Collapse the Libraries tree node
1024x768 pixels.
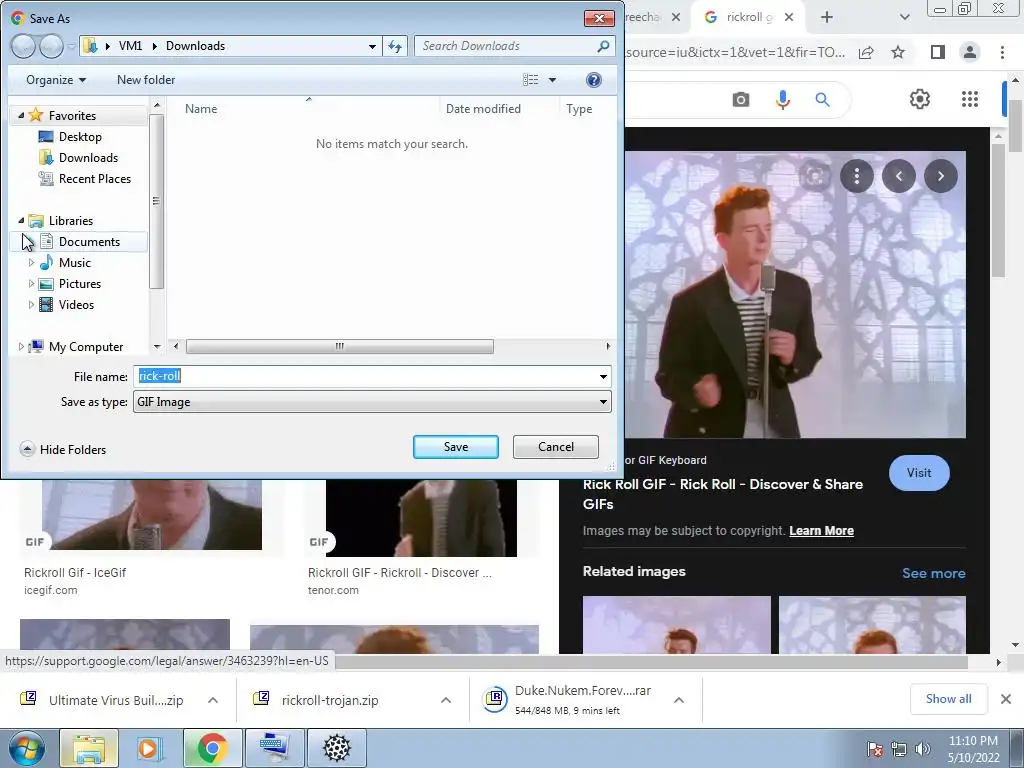(21, 221)
